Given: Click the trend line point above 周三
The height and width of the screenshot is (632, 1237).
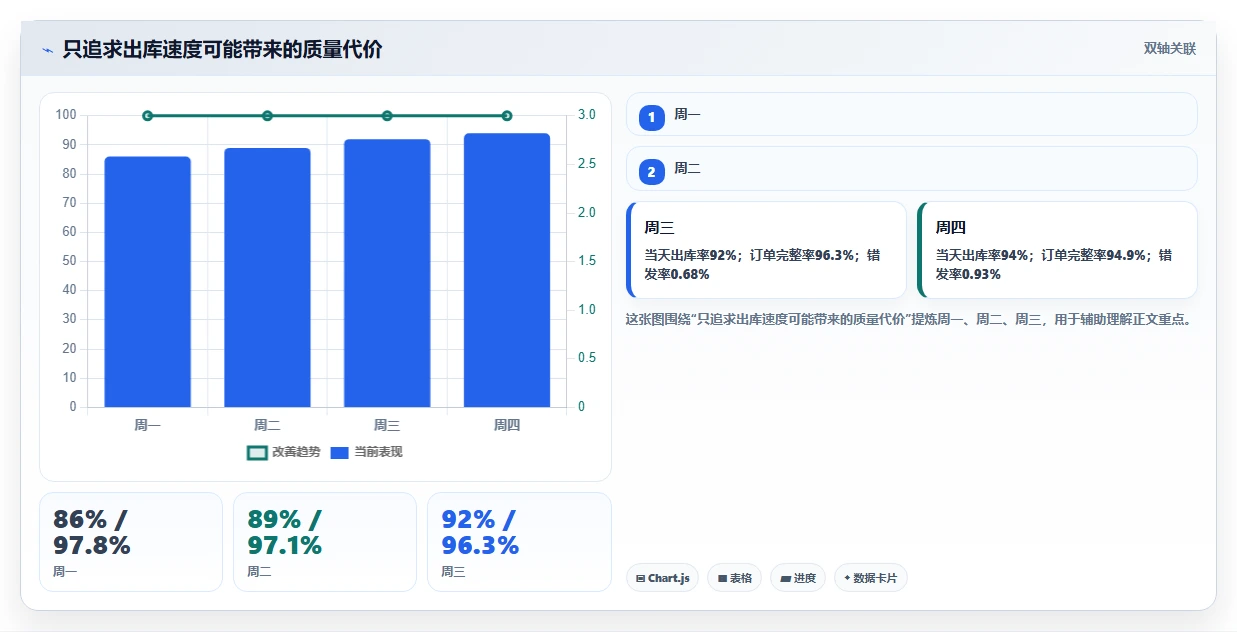Looking at the screenshot, I should tap(387, 116).
